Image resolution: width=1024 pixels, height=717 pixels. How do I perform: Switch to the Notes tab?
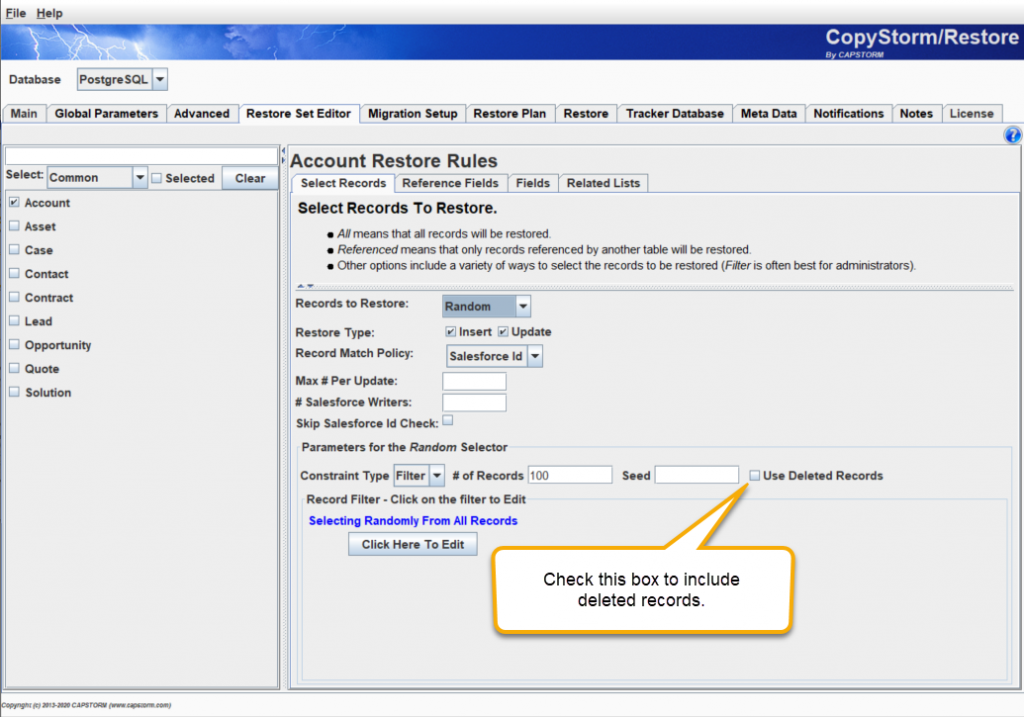tap(916, 114)
